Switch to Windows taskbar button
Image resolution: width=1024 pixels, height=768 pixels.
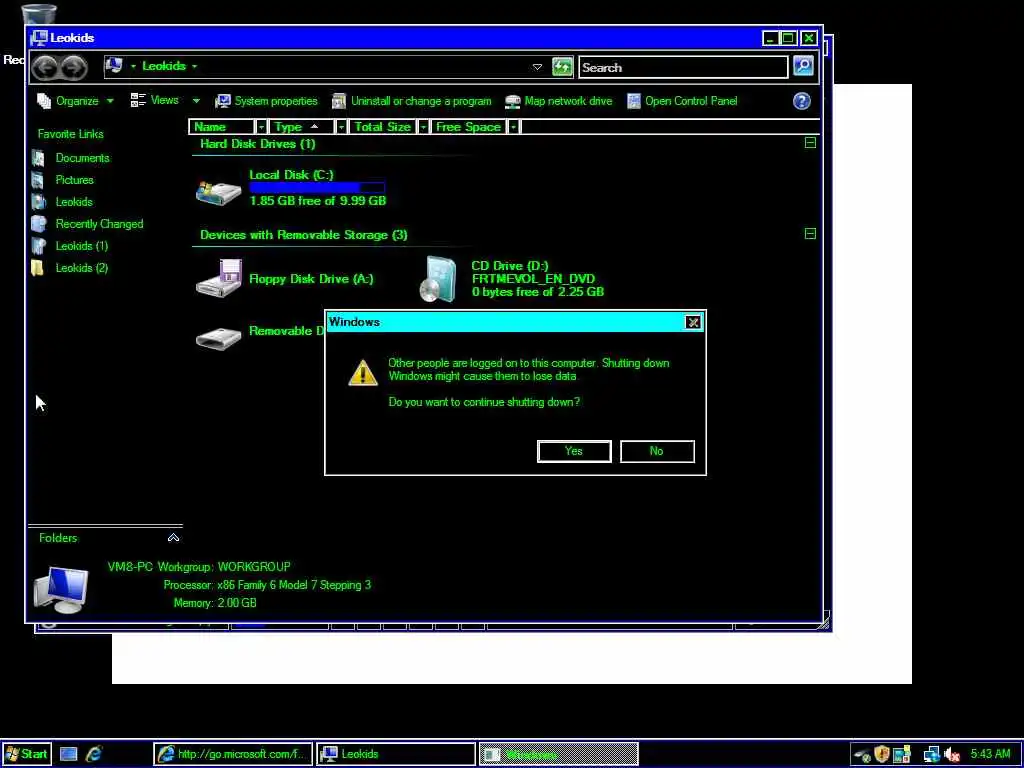coord(558,754)
